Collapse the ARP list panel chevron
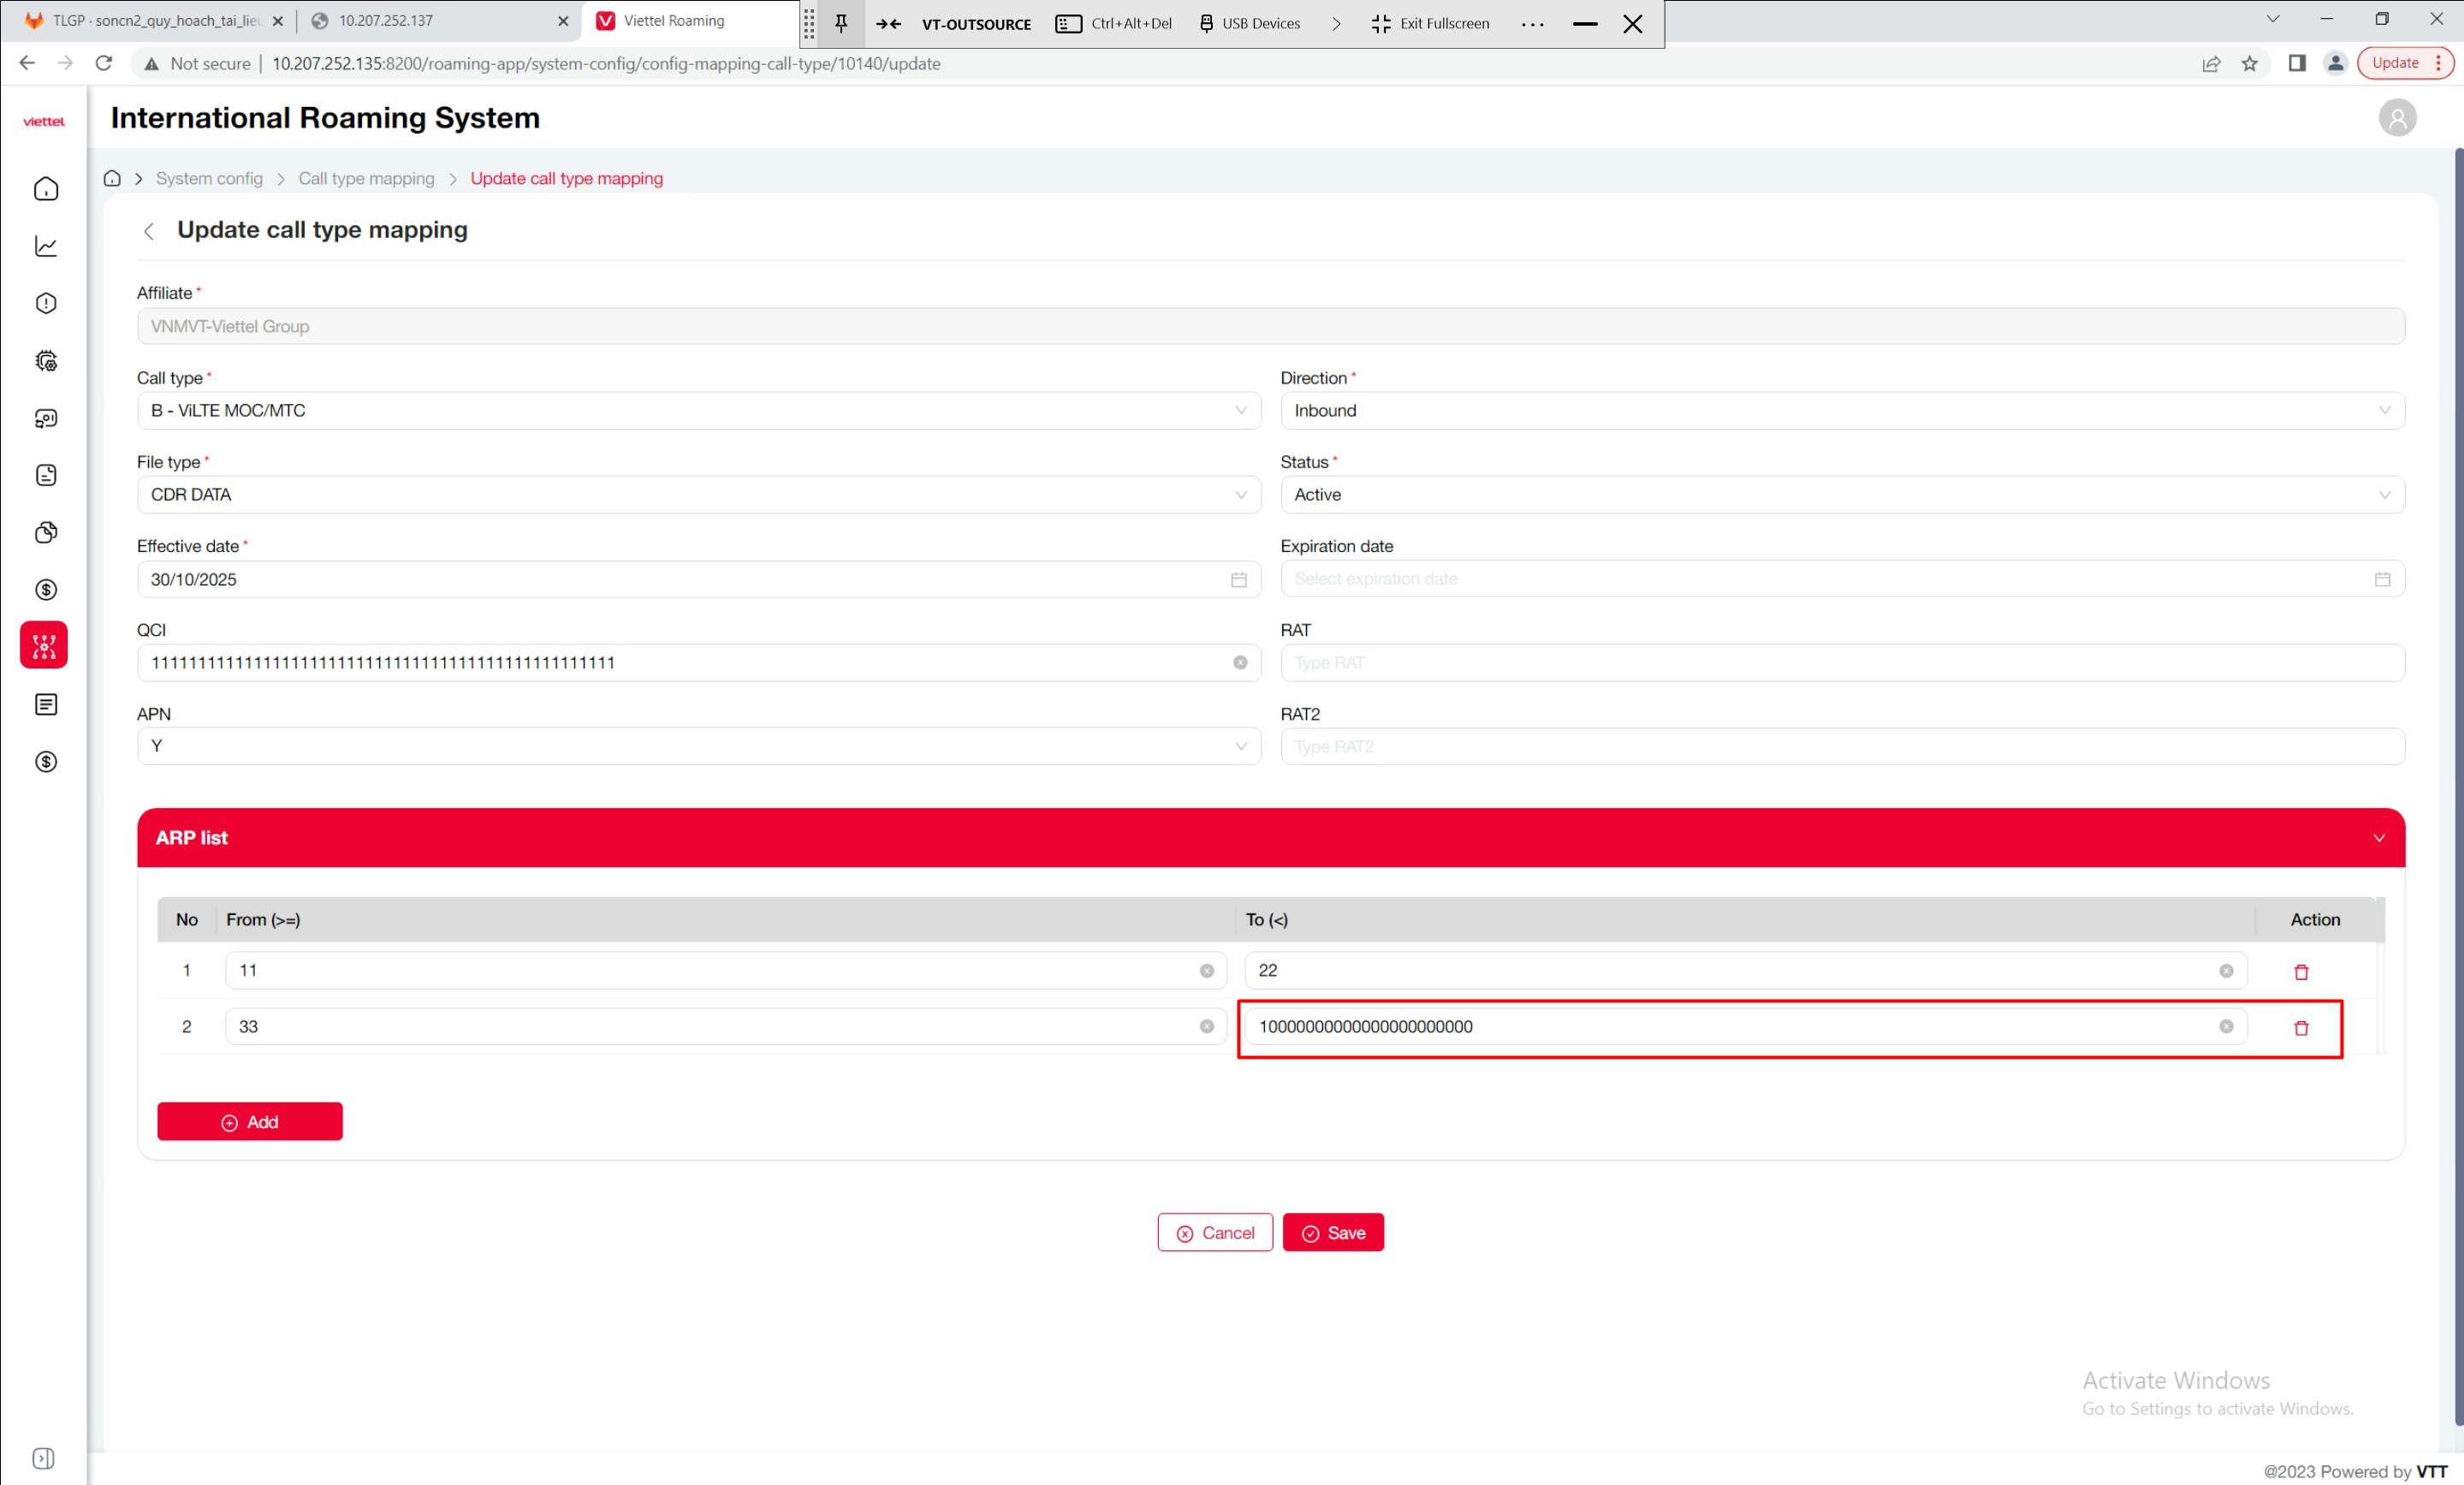The image size is (2464, 1485). point(2378,838)
